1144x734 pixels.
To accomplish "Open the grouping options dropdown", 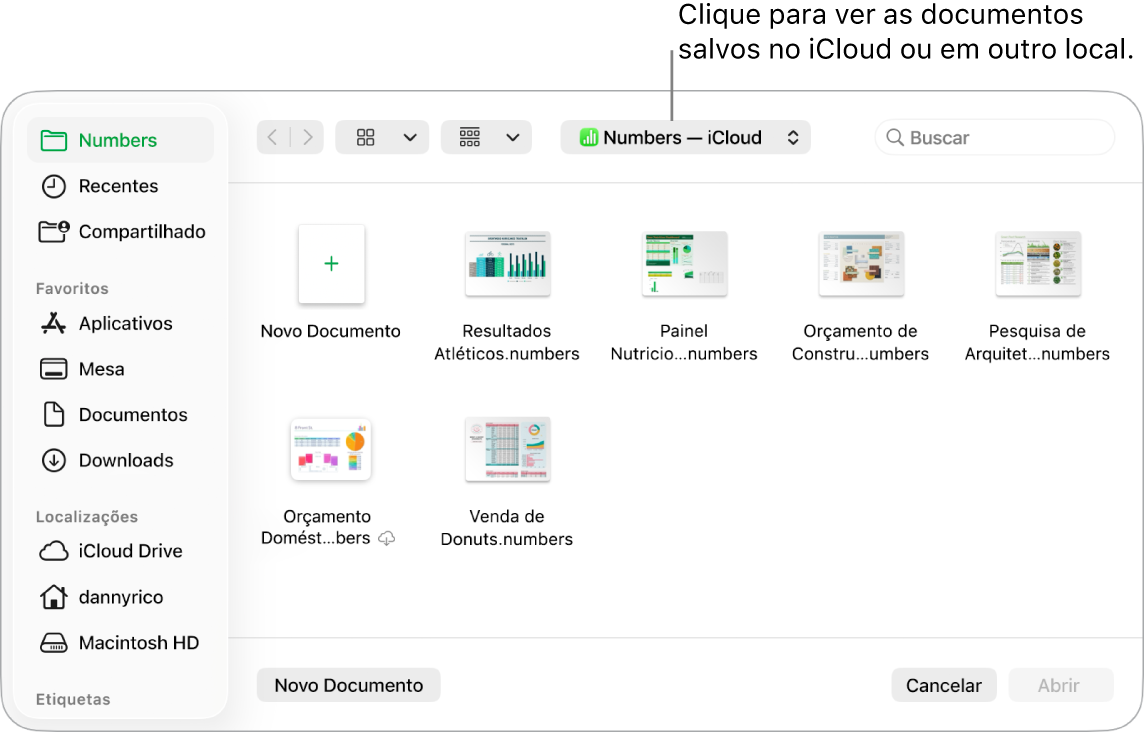I will click(486, 137).
